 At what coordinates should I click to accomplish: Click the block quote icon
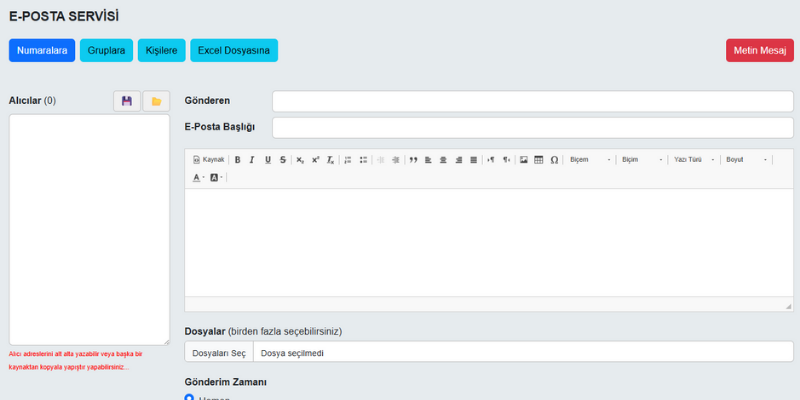[413, 160]
